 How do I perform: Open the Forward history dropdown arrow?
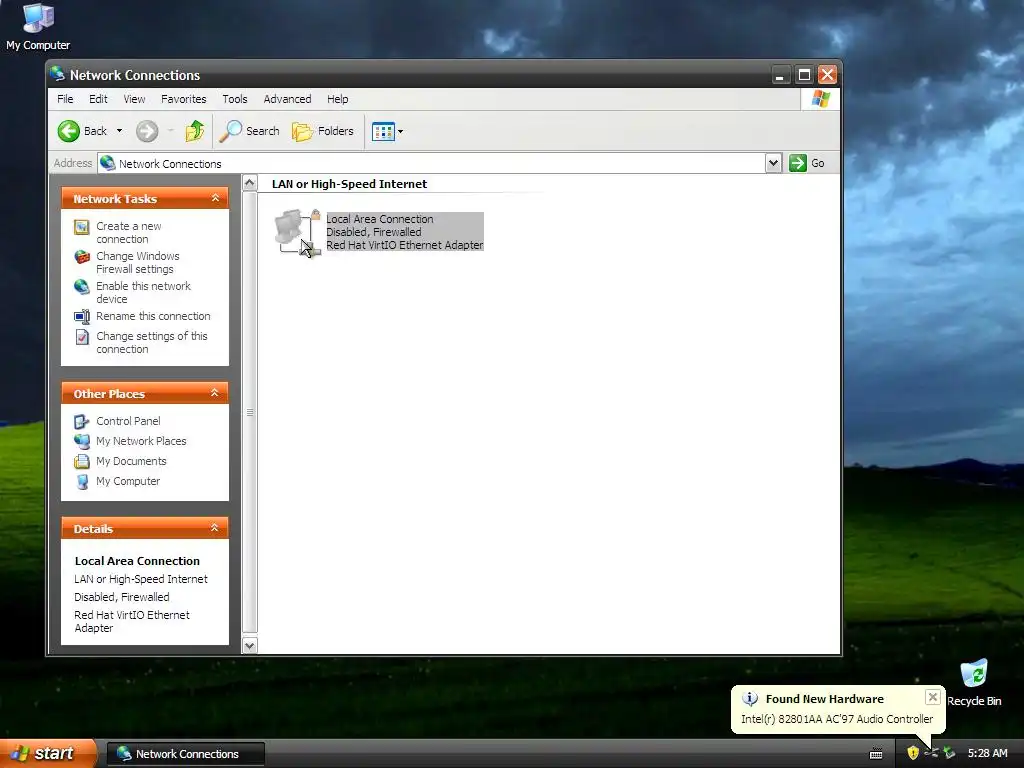coord(170,131)
